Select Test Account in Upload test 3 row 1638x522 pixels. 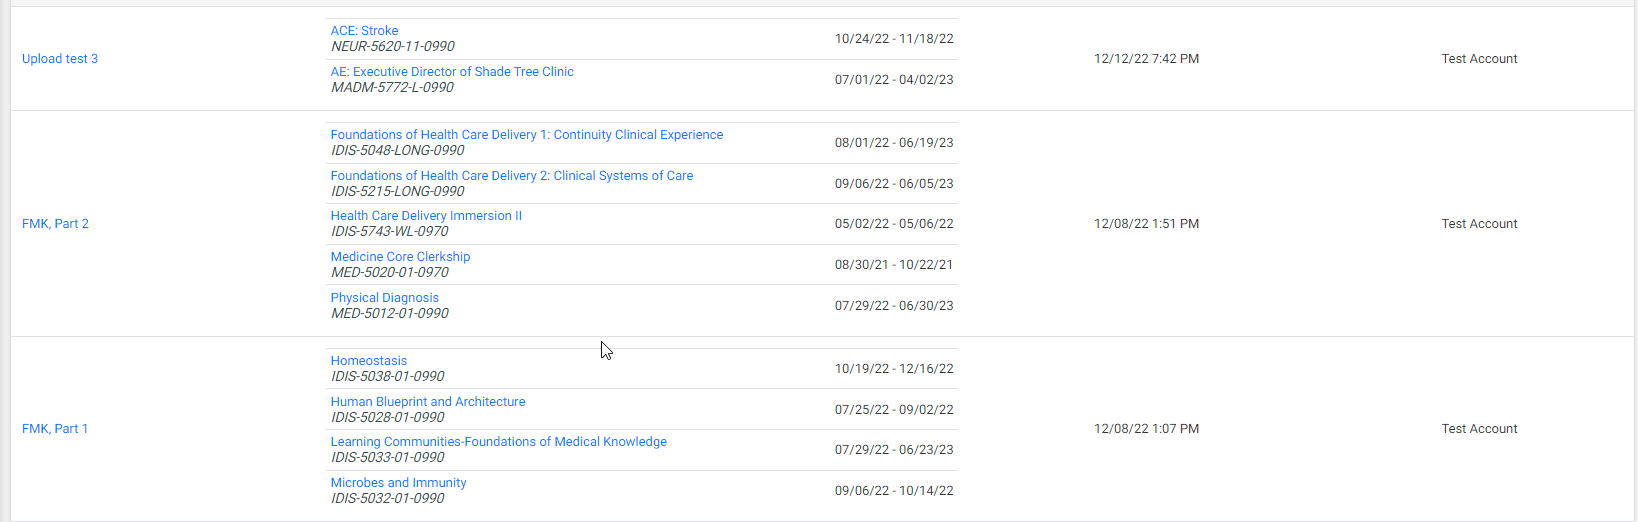[1479, 59]
